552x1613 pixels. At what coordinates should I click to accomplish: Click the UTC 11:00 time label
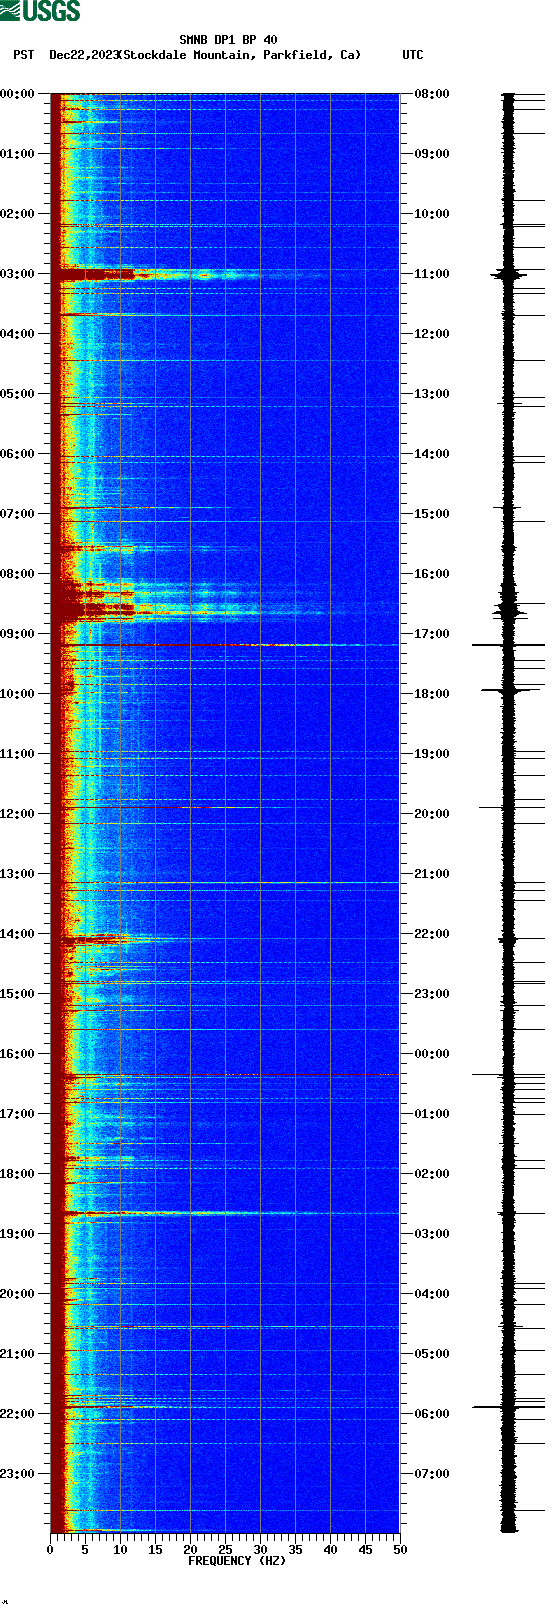tap(431, 274)
